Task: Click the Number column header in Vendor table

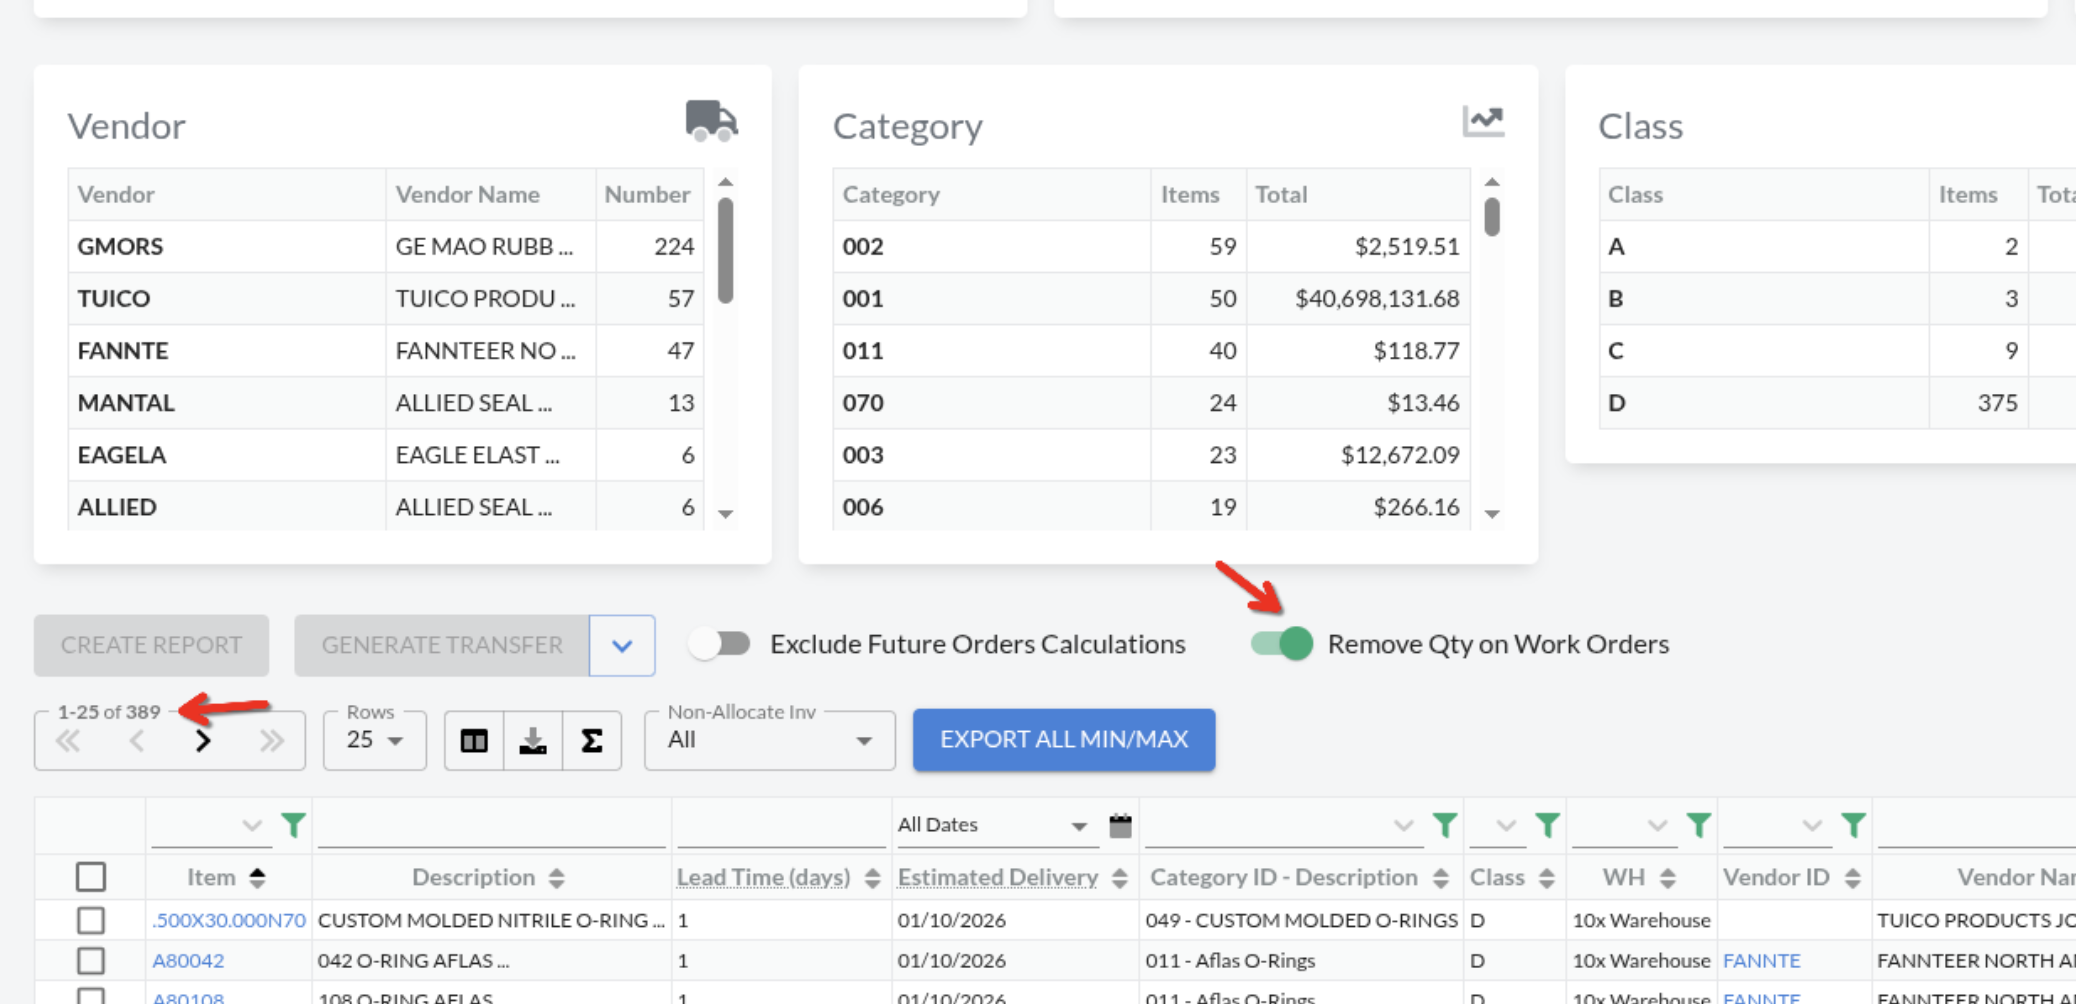Action: (649, 194)
